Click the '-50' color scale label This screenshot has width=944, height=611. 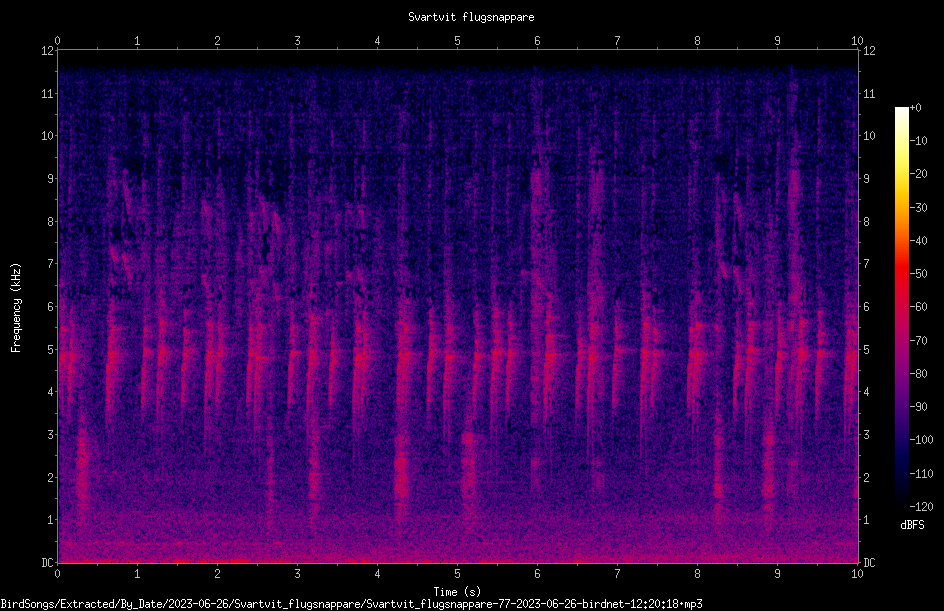click(x=918, y=273)
